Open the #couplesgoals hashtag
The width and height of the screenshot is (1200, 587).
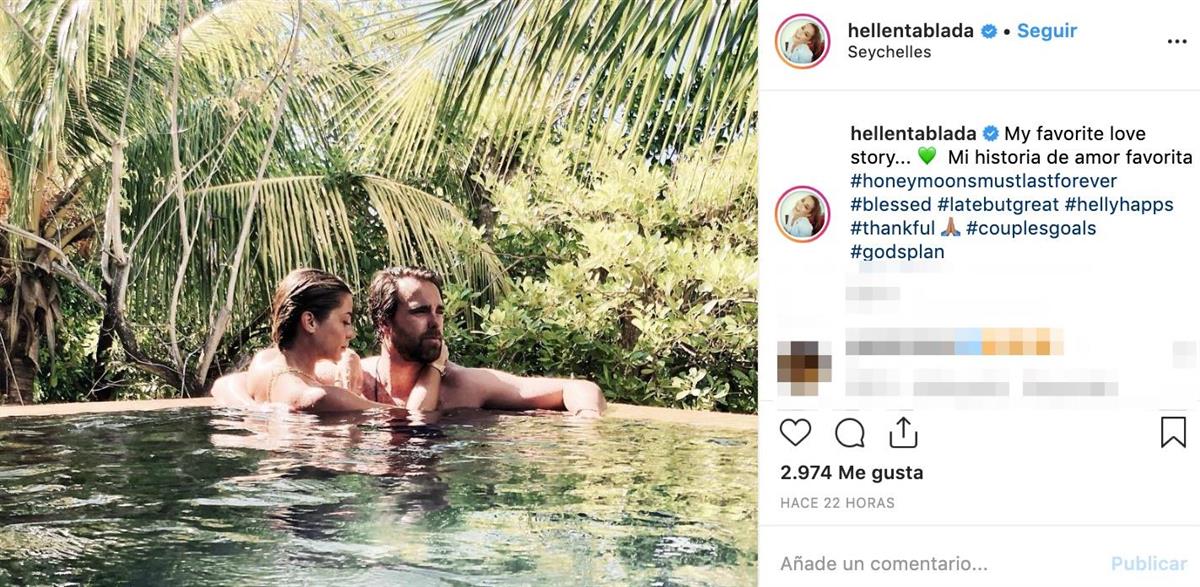click(1031, 228)
